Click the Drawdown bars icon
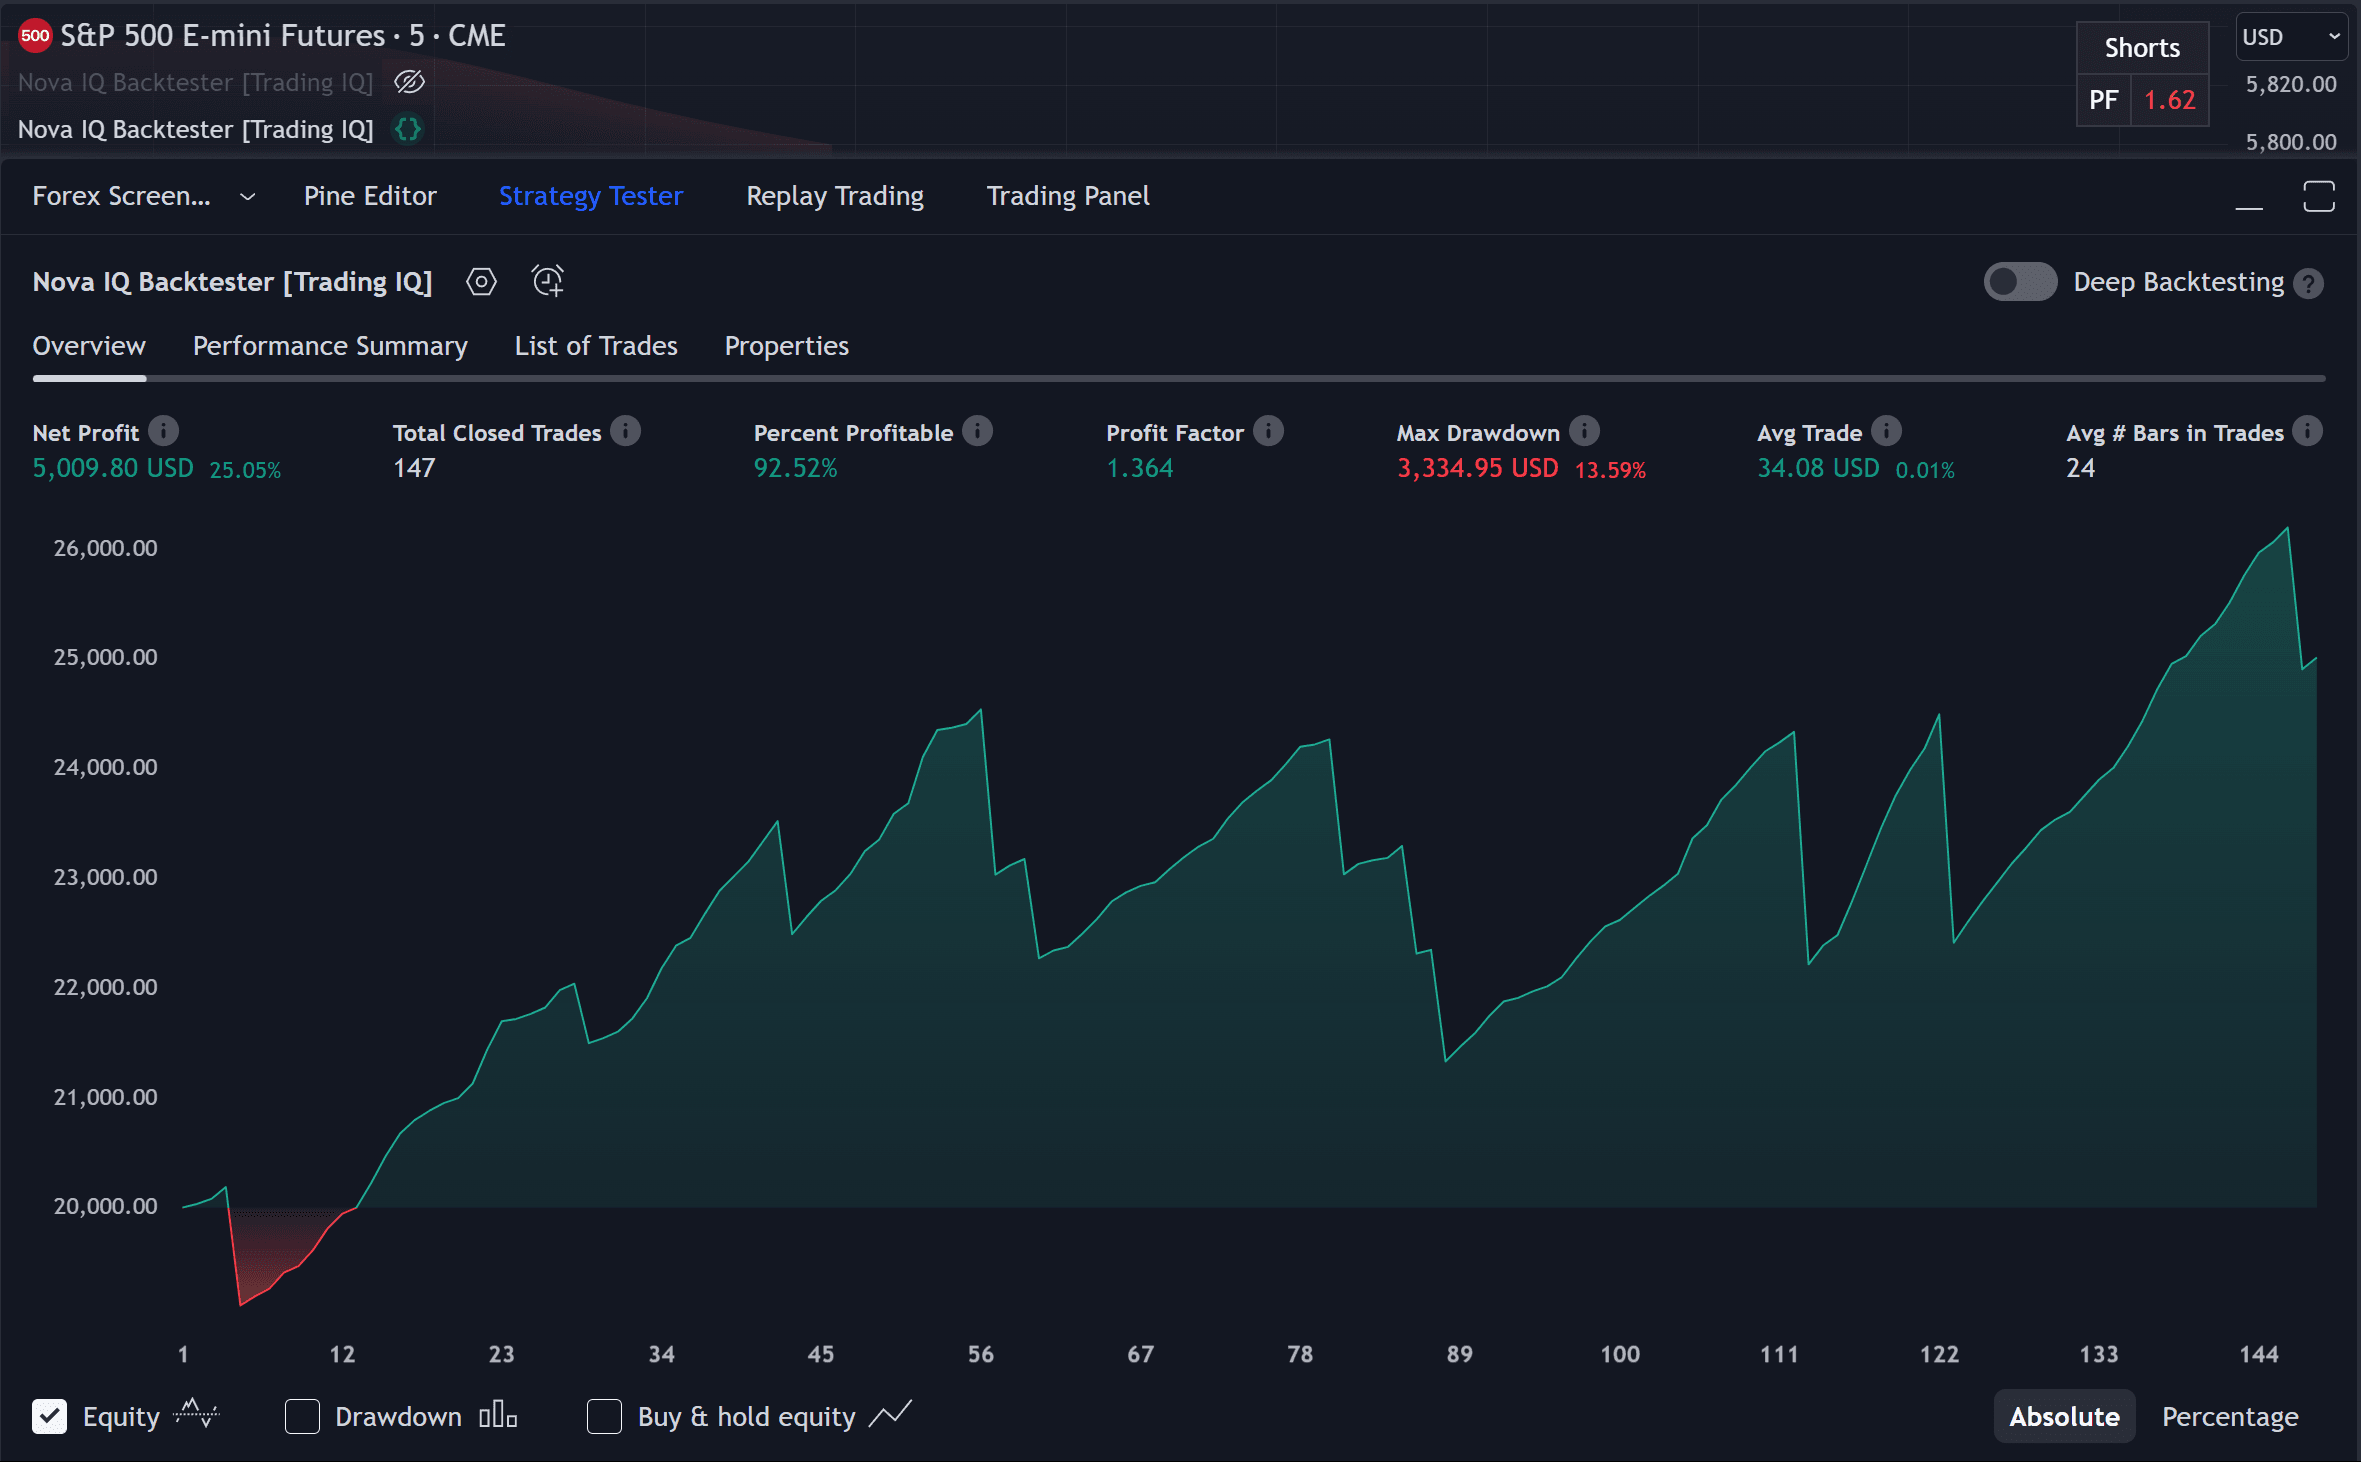 498,1415
